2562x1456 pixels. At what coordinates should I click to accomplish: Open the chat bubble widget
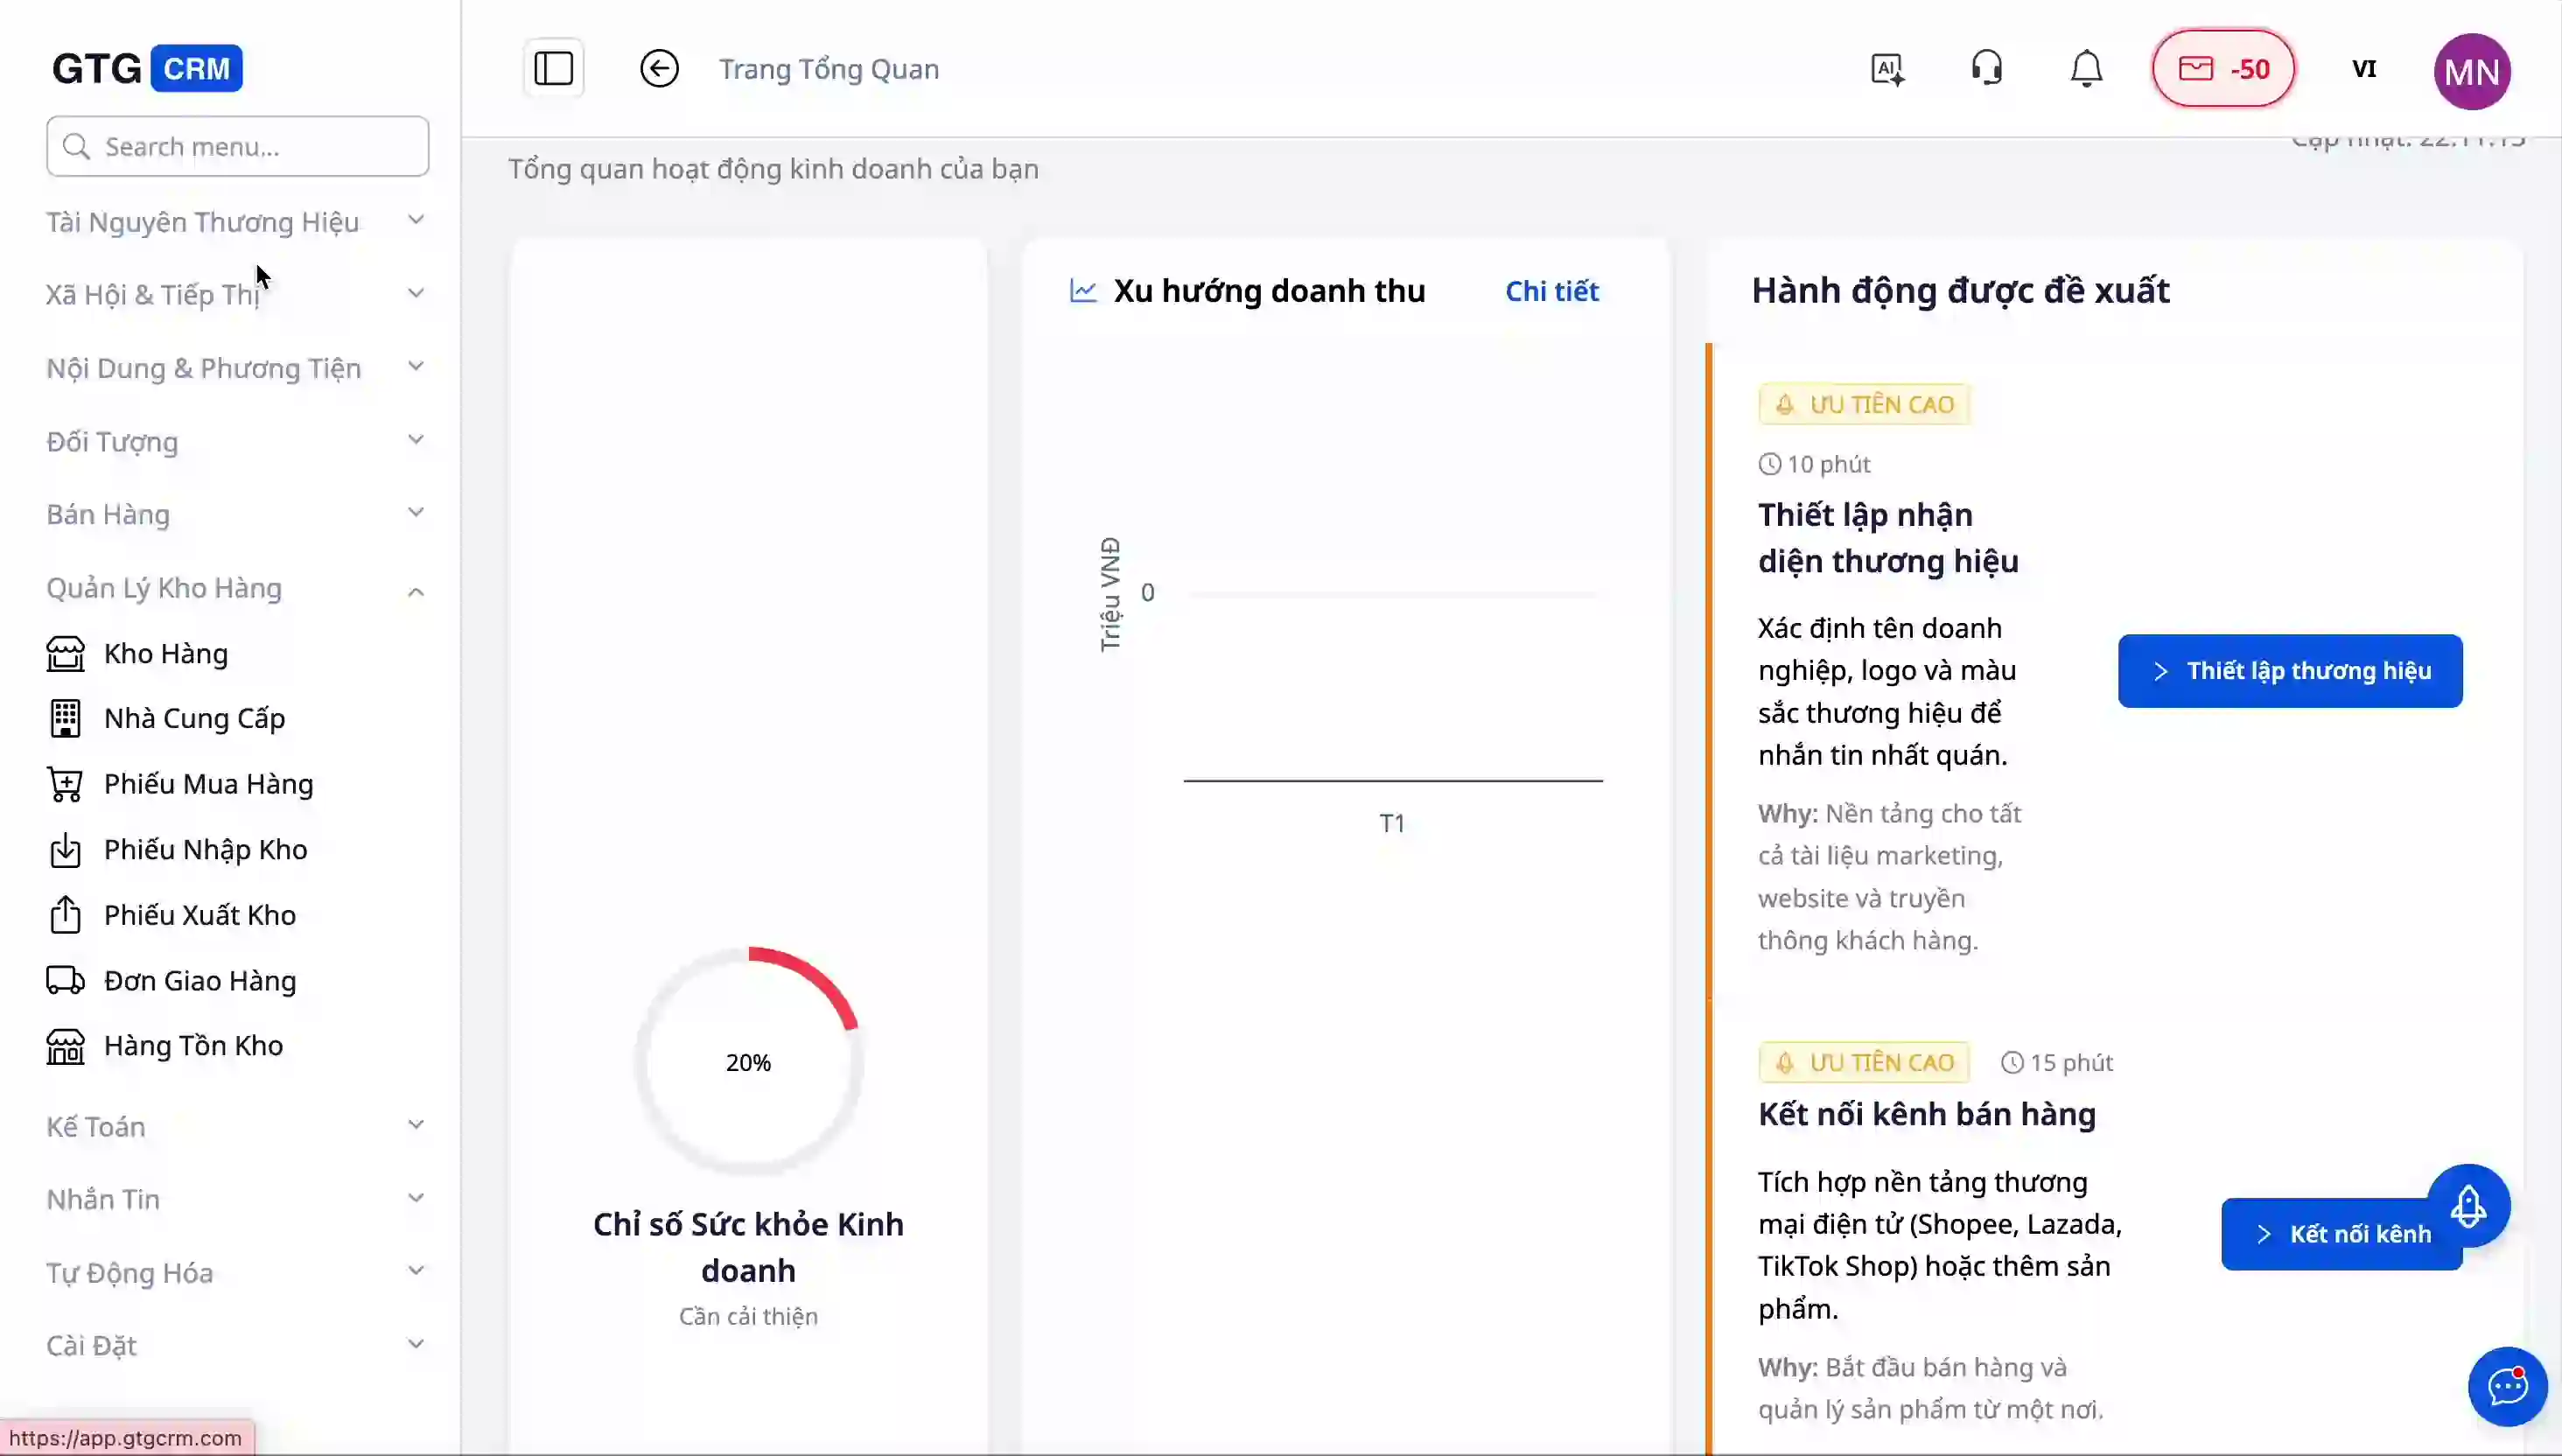click(x=2507, y=1387)
